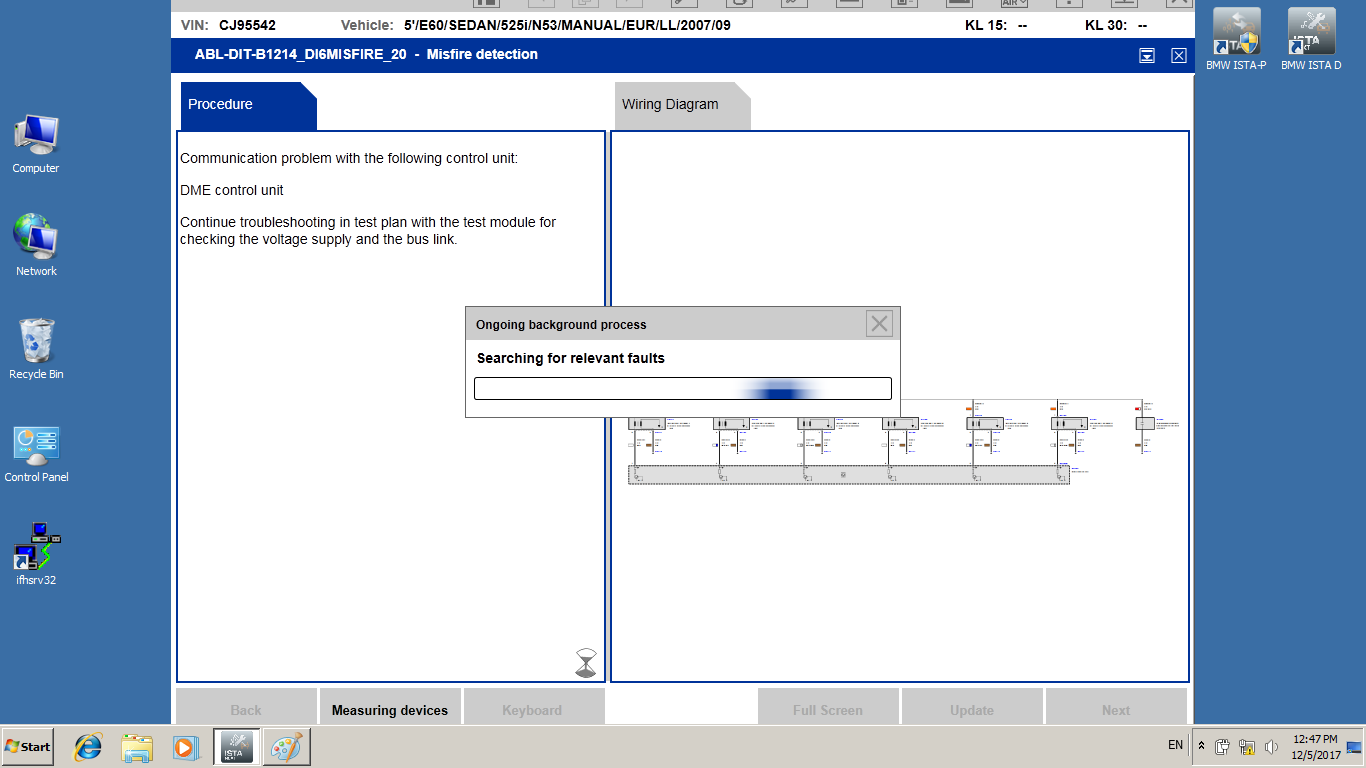Switch to the Wiring Diagram tab
The width and height of the screenshot is (1366, 768).
tap(670, 105)
